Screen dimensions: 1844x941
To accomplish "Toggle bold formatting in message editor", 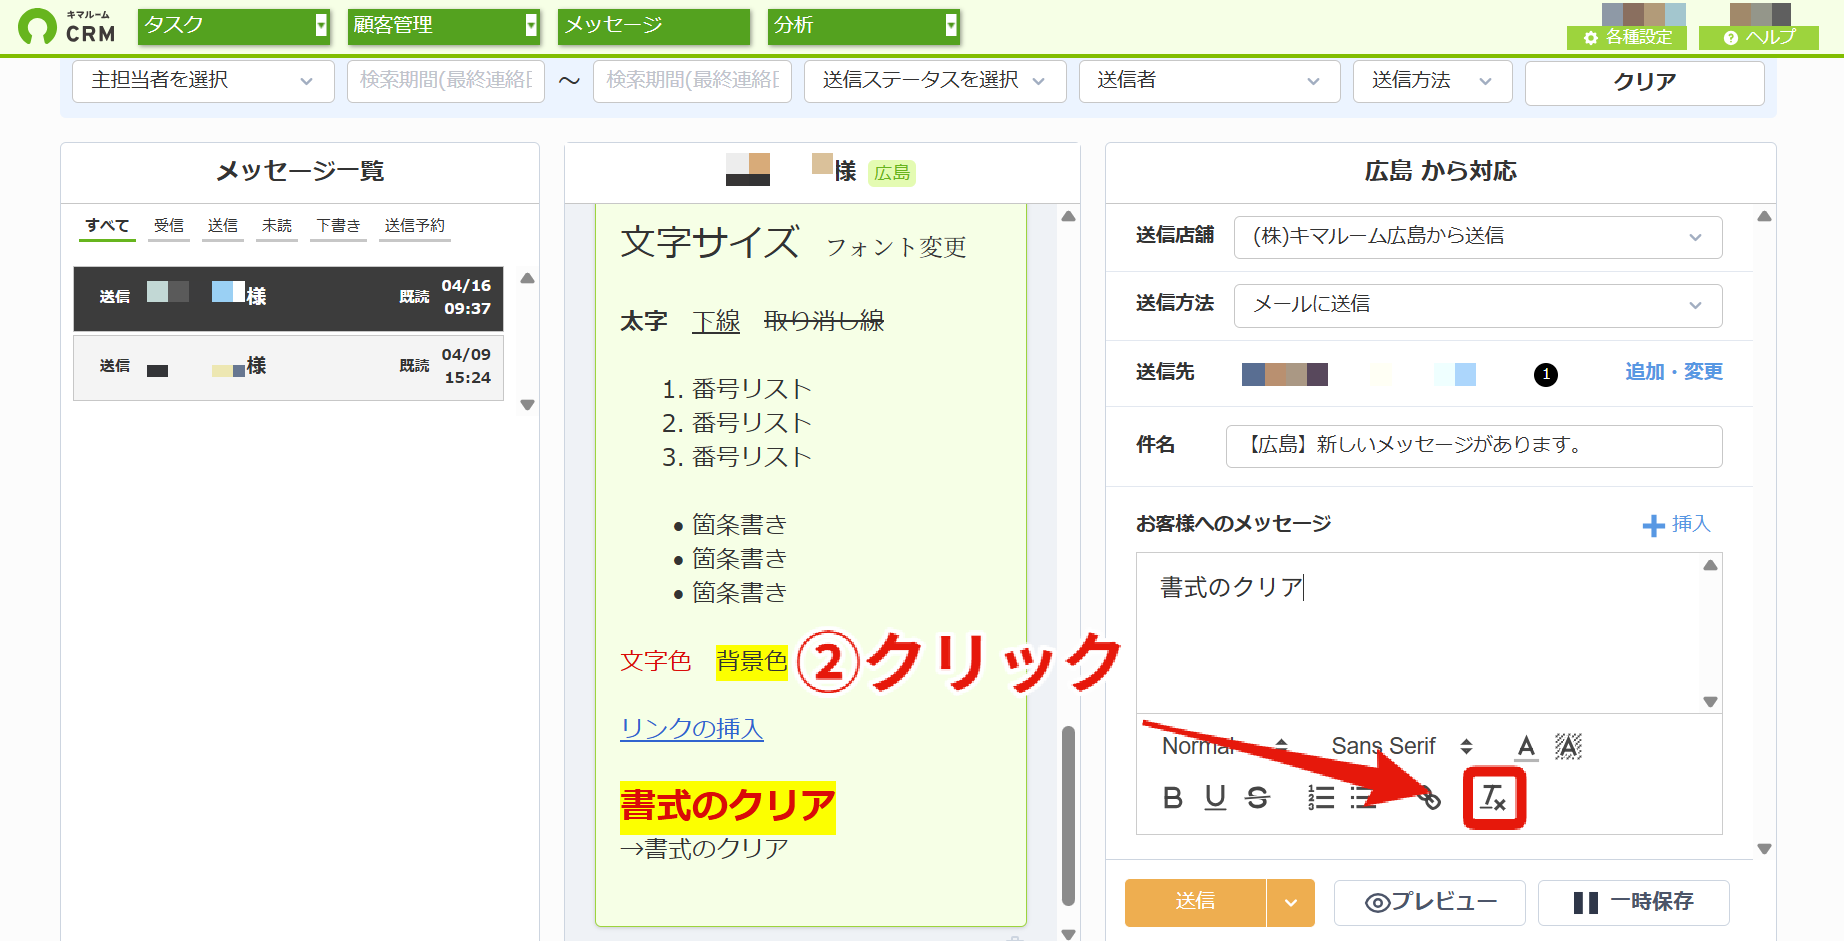I will (1173, 797).
